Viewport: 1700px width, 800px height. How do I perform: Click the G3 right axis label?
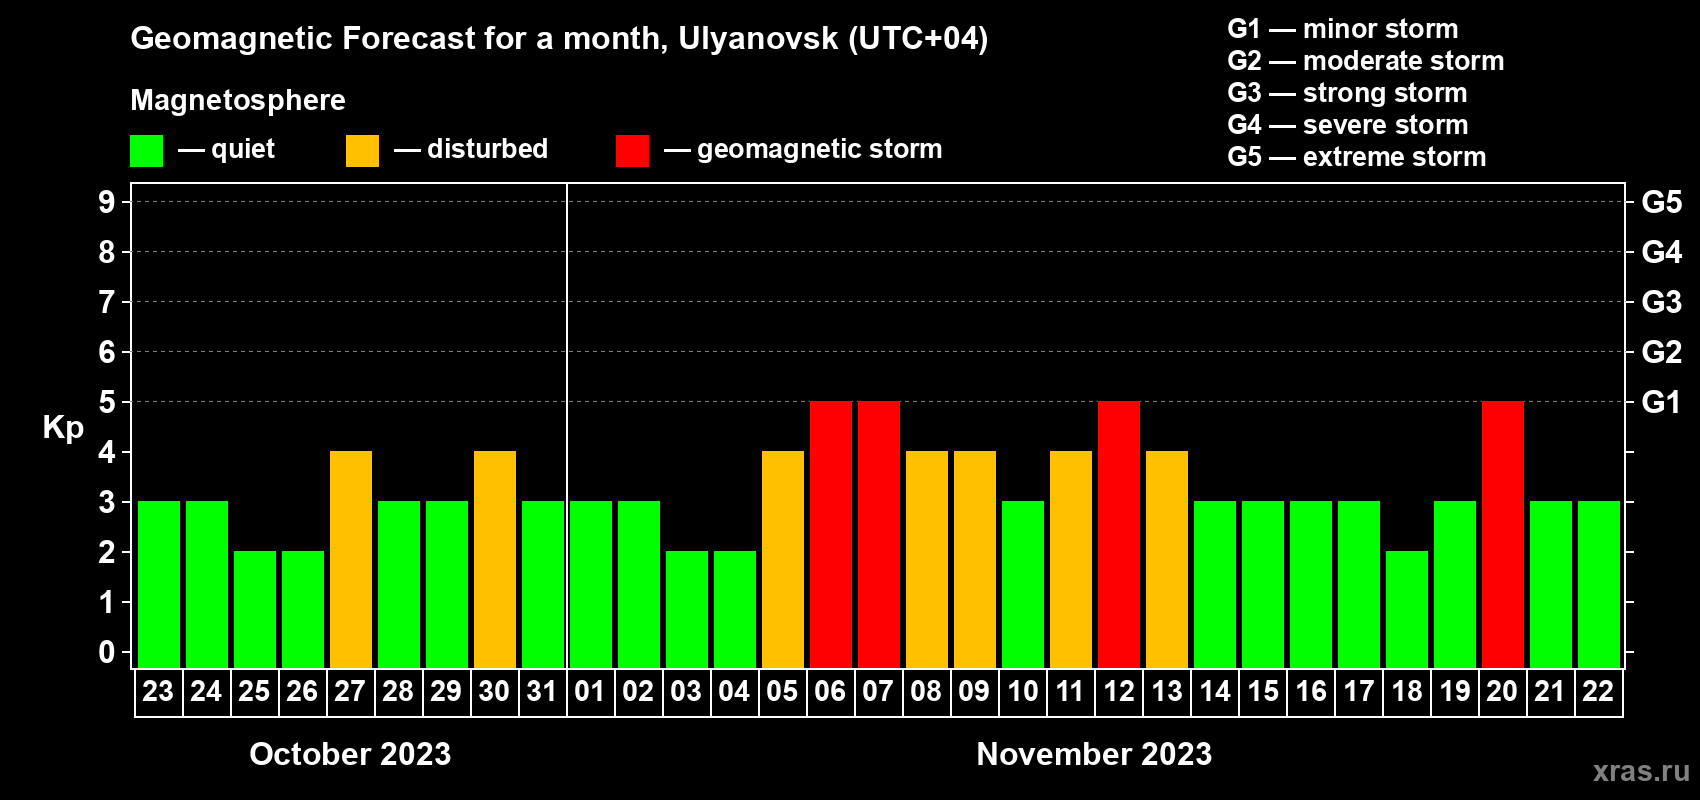tap(1661, 302)
